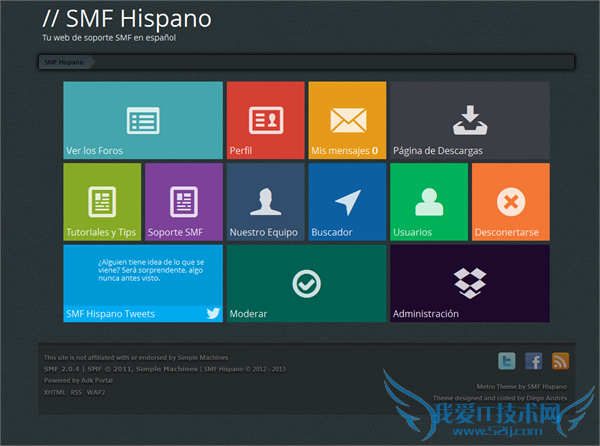Open the Facebook icon in footer
600x446 pixels.
tap(533, 361)
